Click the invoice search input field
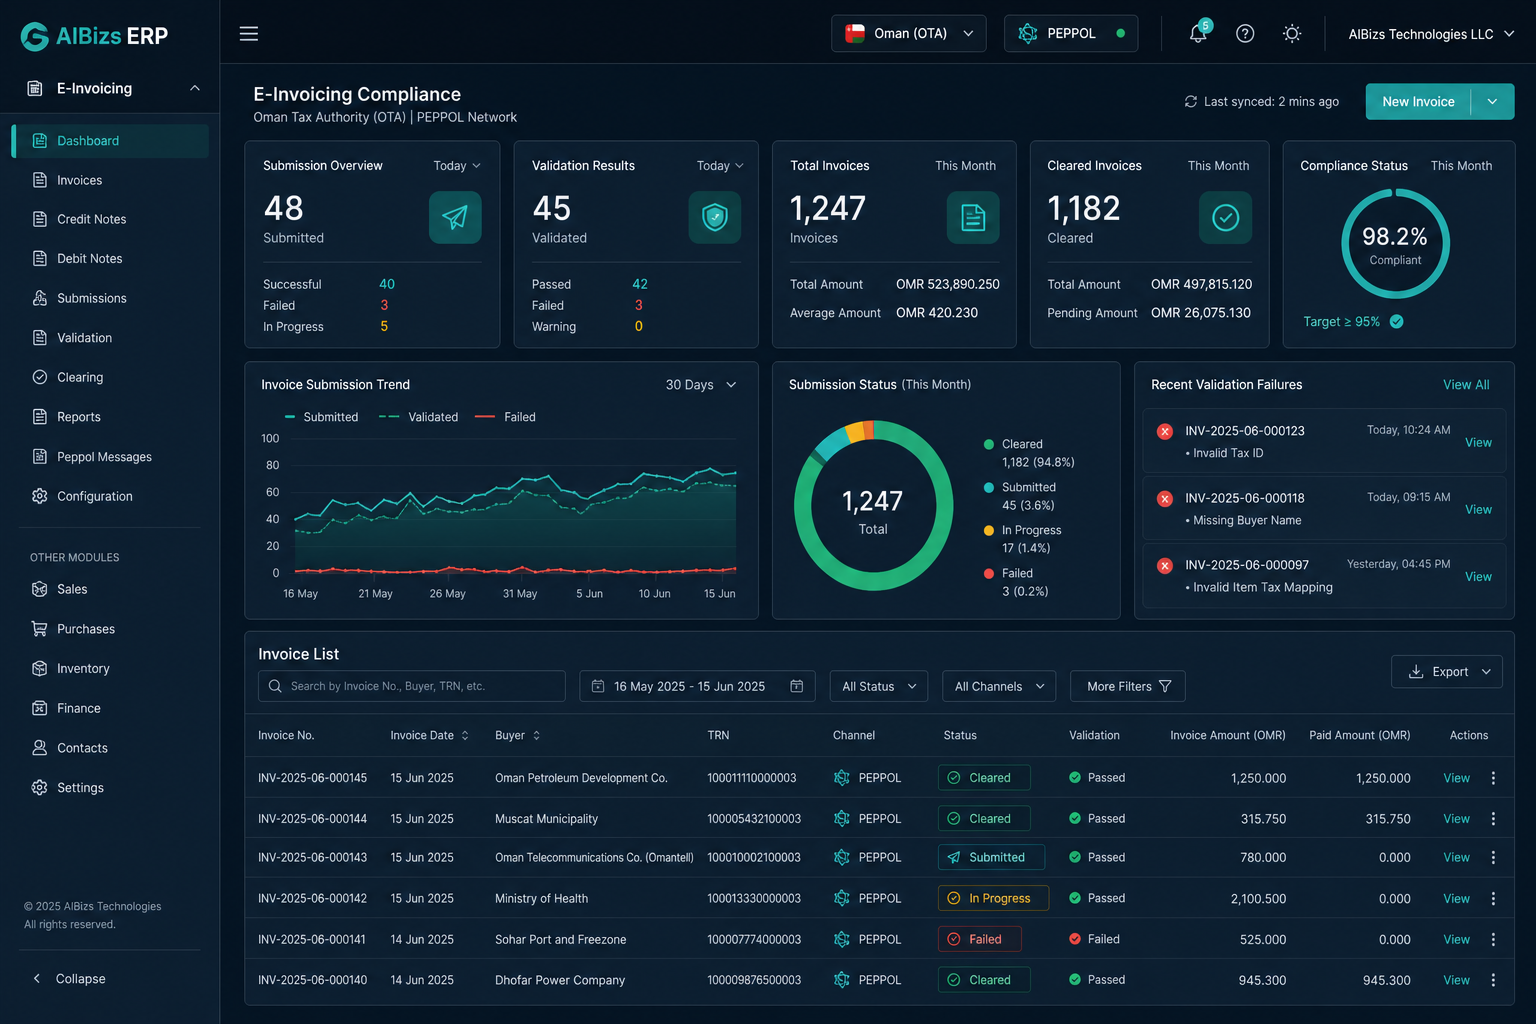Screen dimensions: 1536x1024 [x=412, y=686]
